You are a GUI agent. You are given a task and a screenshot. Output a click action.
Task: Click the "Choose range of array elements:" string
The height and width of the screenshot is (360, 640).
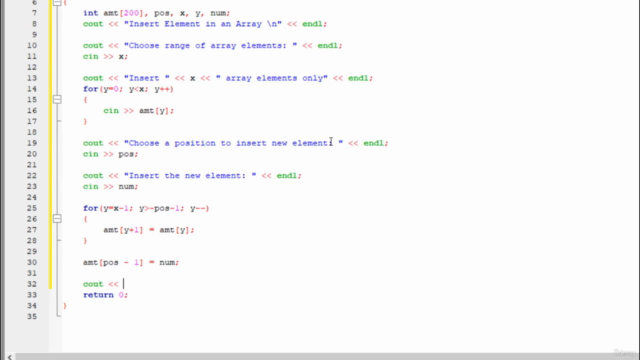pos(211,46)
